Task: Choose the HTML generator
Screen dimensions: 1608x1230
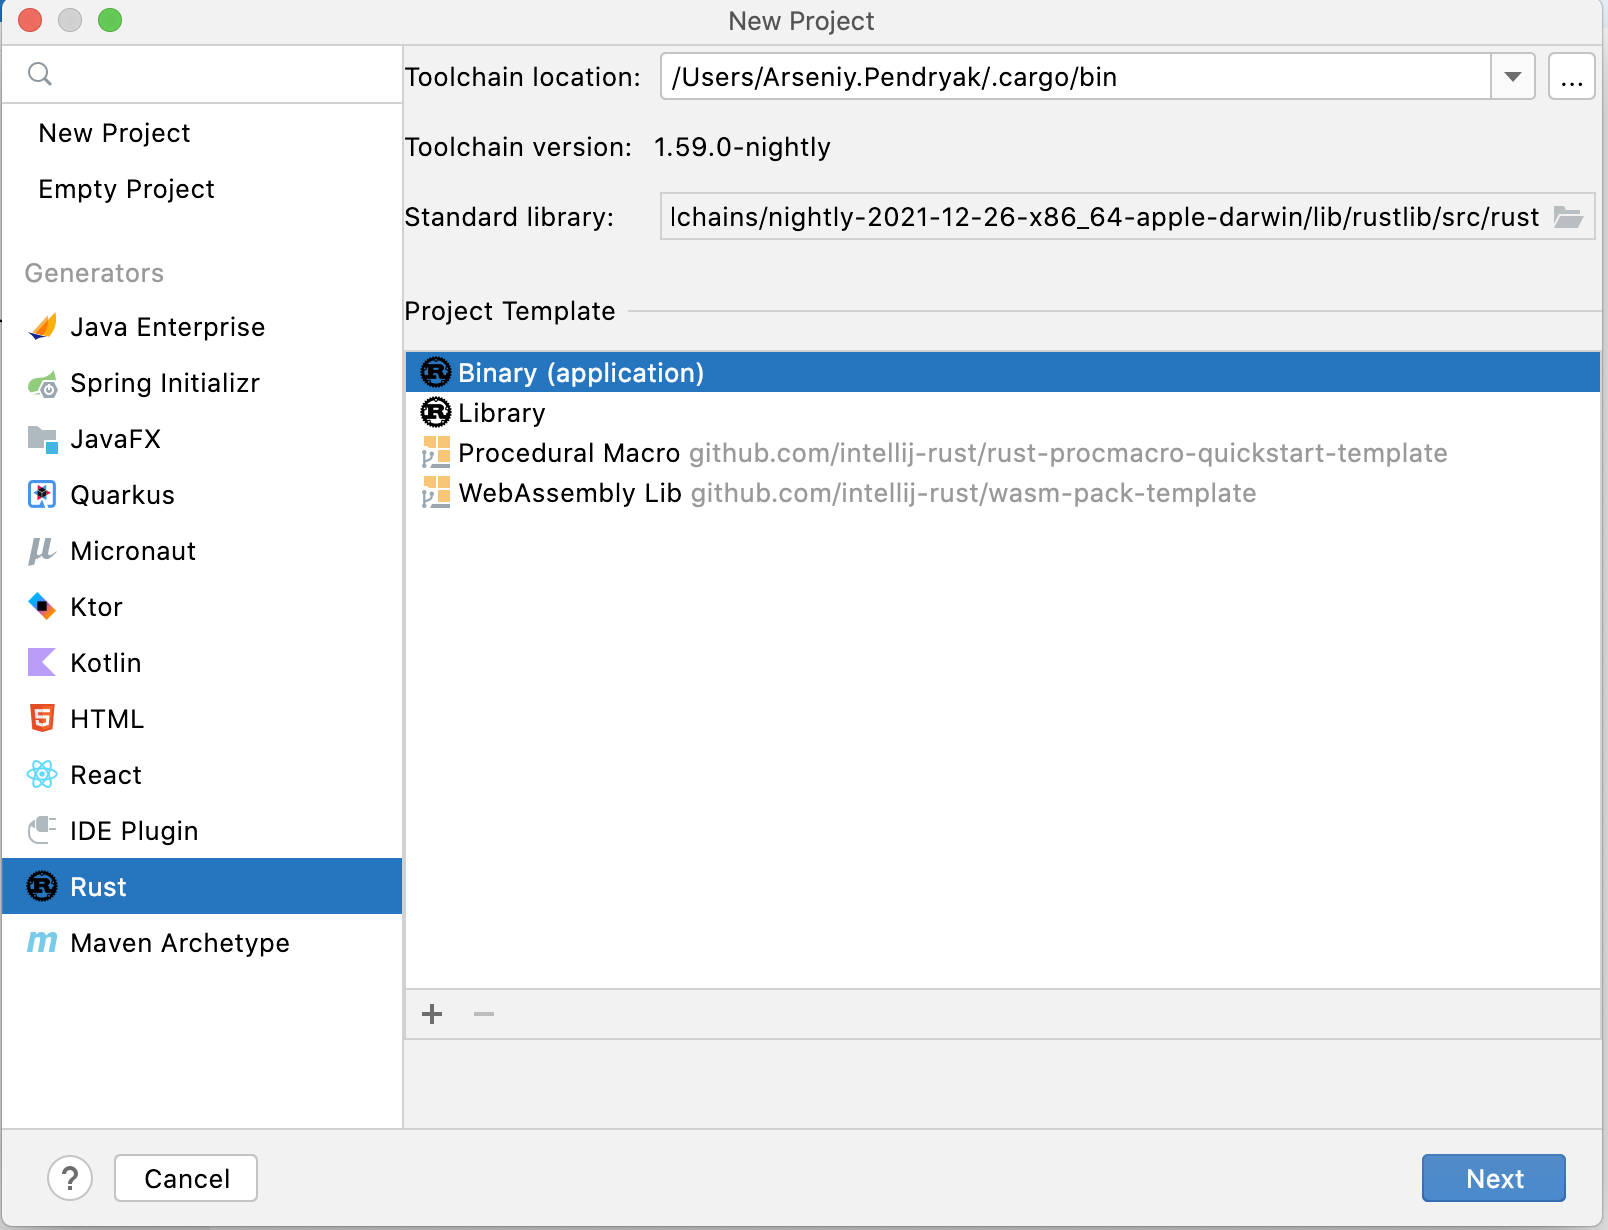Action: [x=202, y=719]
